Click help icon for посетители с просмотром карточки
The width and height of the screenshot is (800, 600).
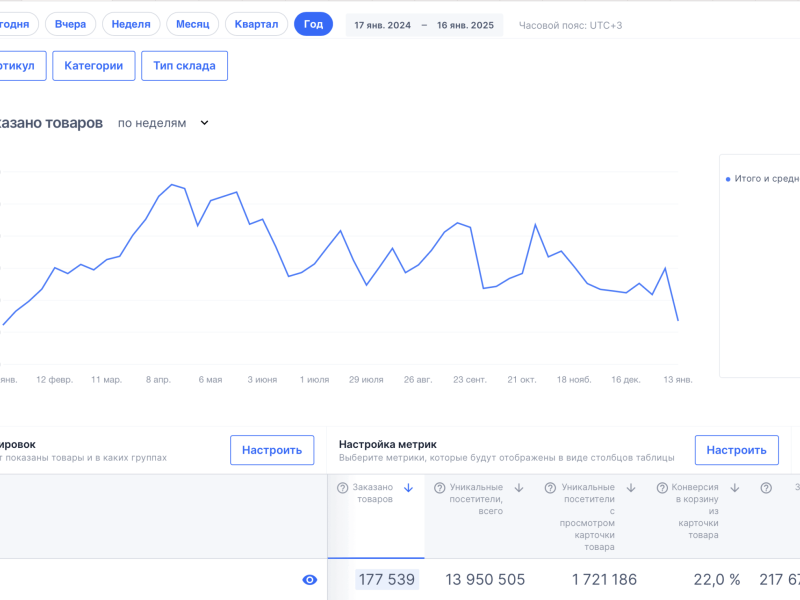coord(551,488)
